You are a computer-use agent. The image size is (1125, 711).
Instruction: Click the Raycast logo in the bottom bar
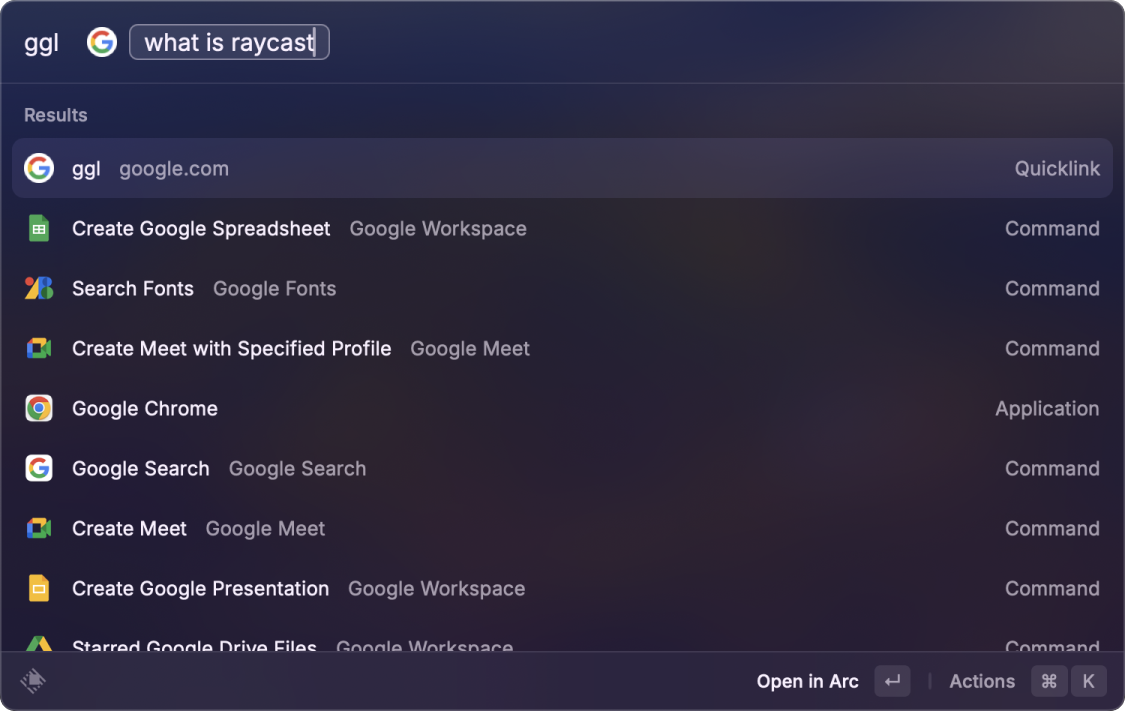[x=33, y=681]
